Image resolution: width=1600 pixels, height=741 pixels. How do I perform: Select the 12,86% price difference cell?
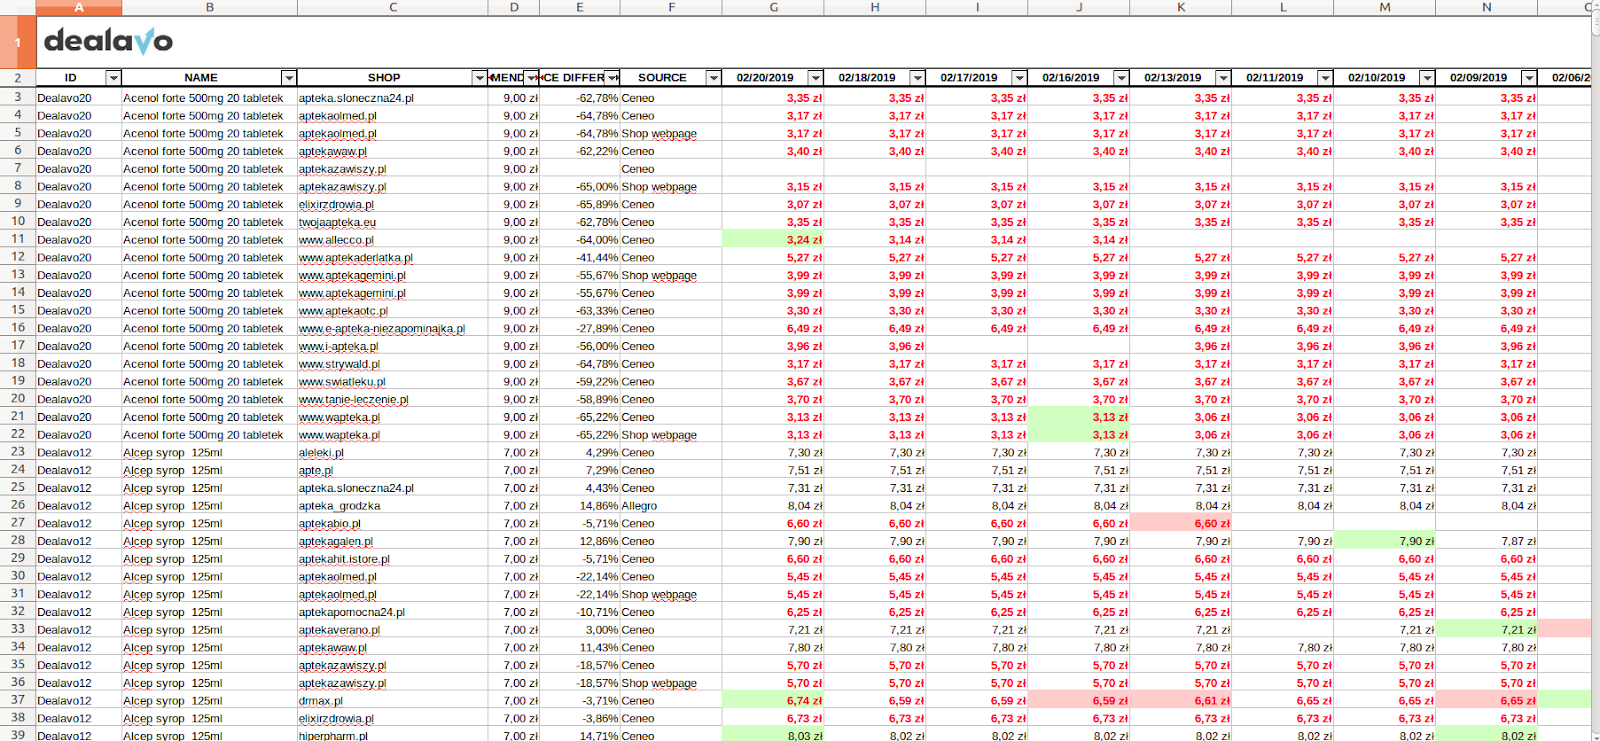(580, 541)
